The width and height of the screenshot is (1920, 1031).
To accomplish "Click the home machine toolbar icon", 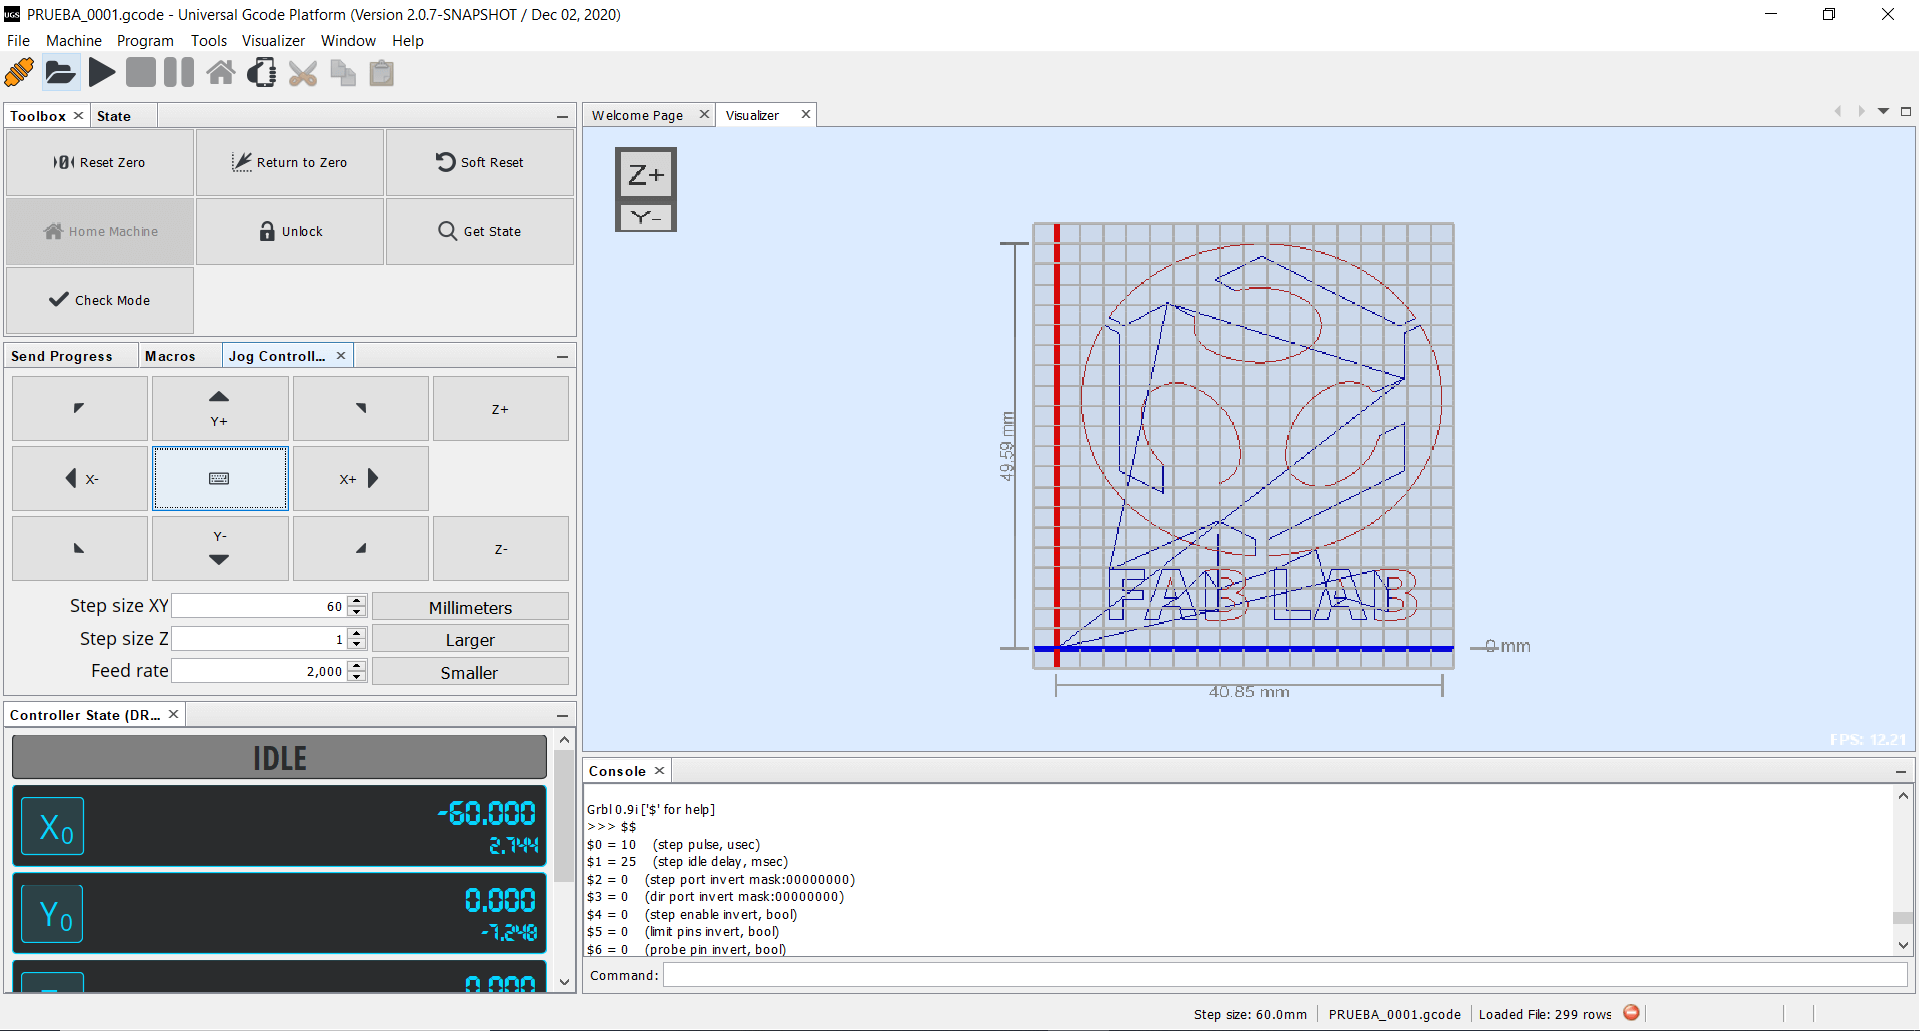I will 221,73.
